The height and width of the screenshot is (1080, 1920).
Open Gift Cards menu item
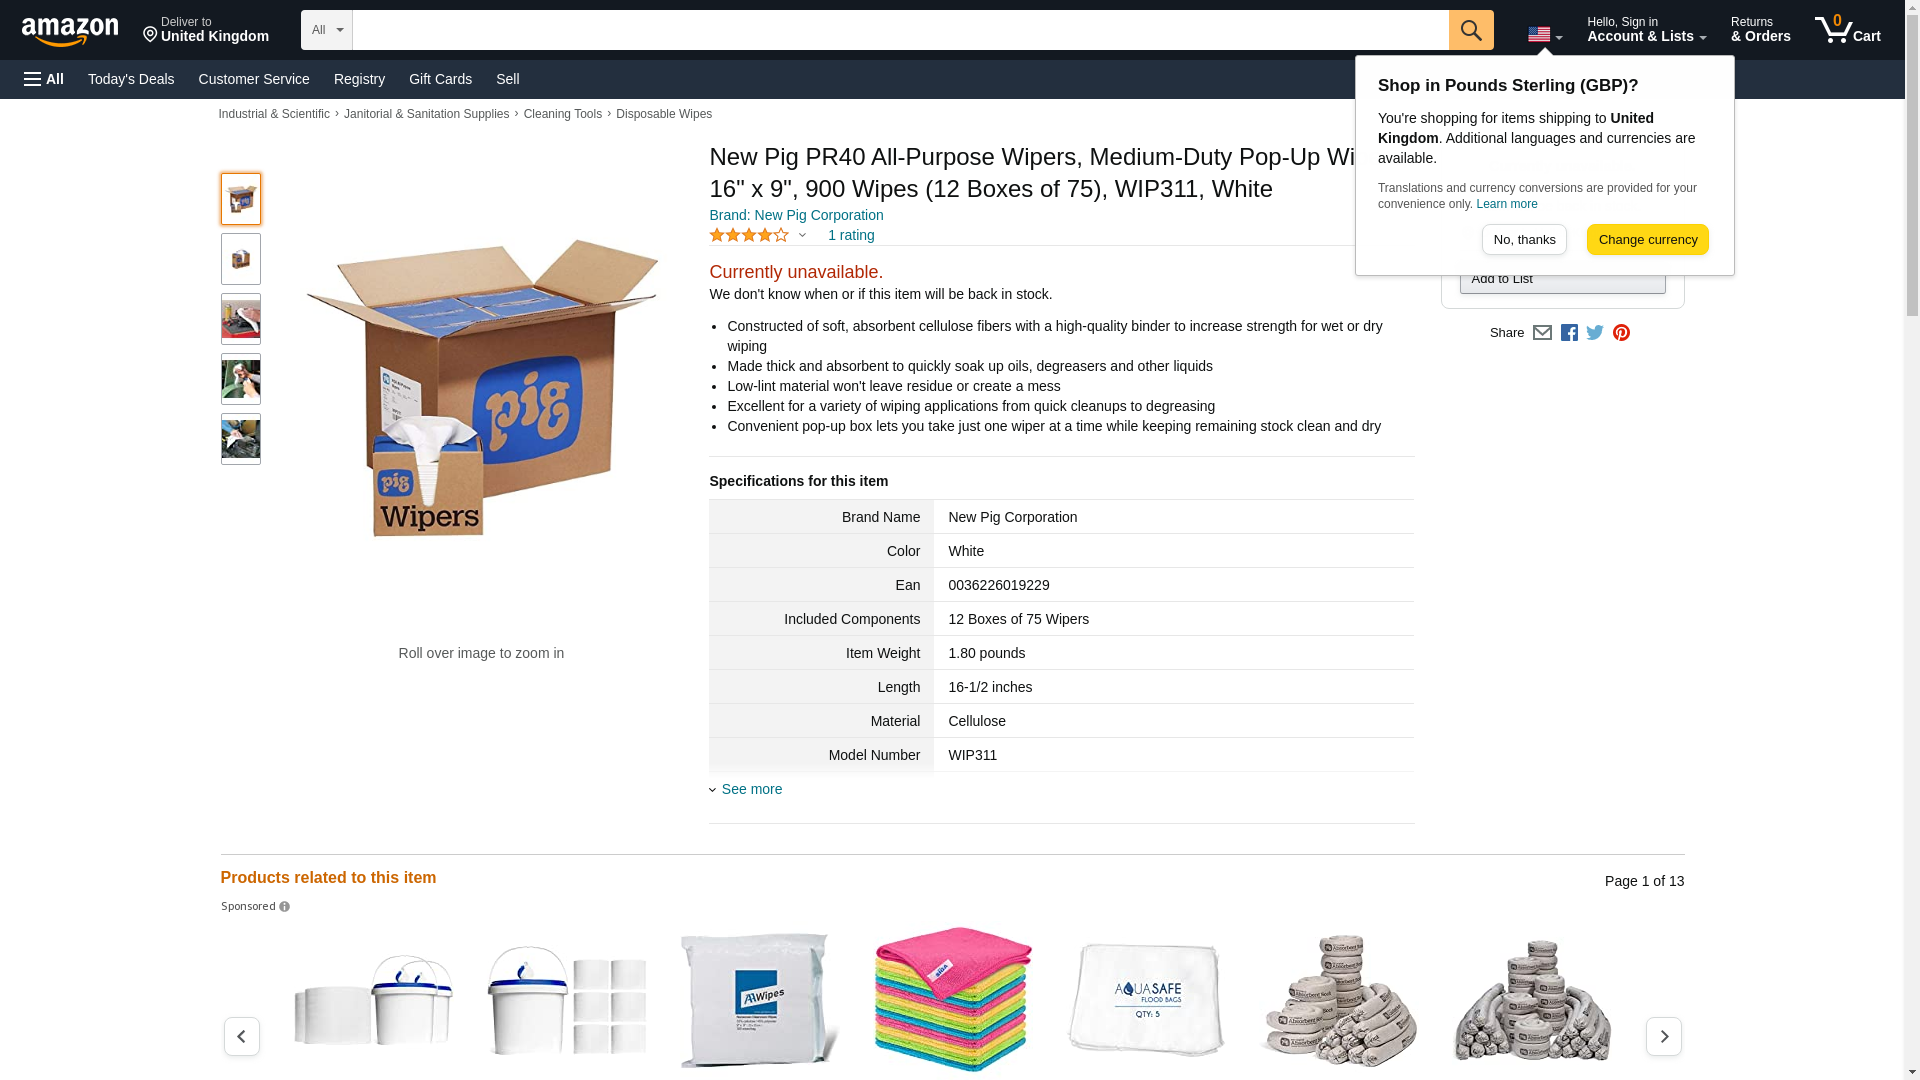[x=440, y=79]
